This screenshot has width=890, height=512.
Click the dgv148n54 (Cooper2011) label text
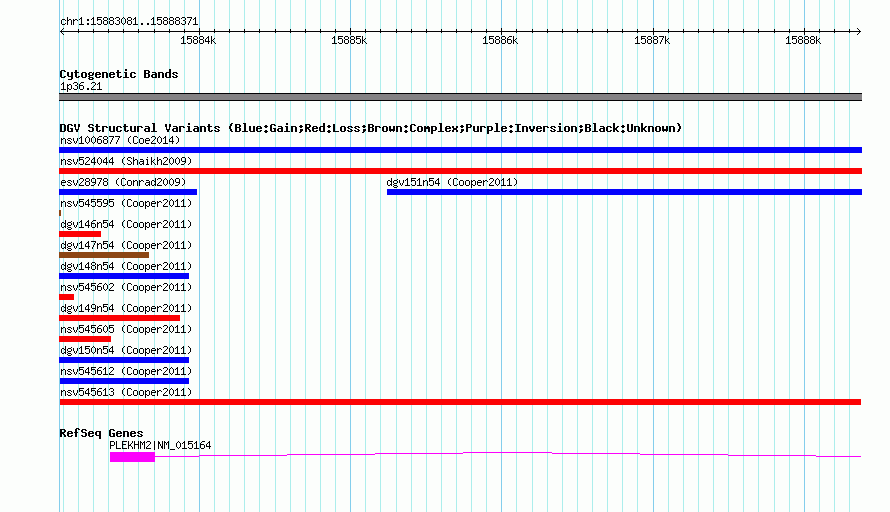coord(126,266)
